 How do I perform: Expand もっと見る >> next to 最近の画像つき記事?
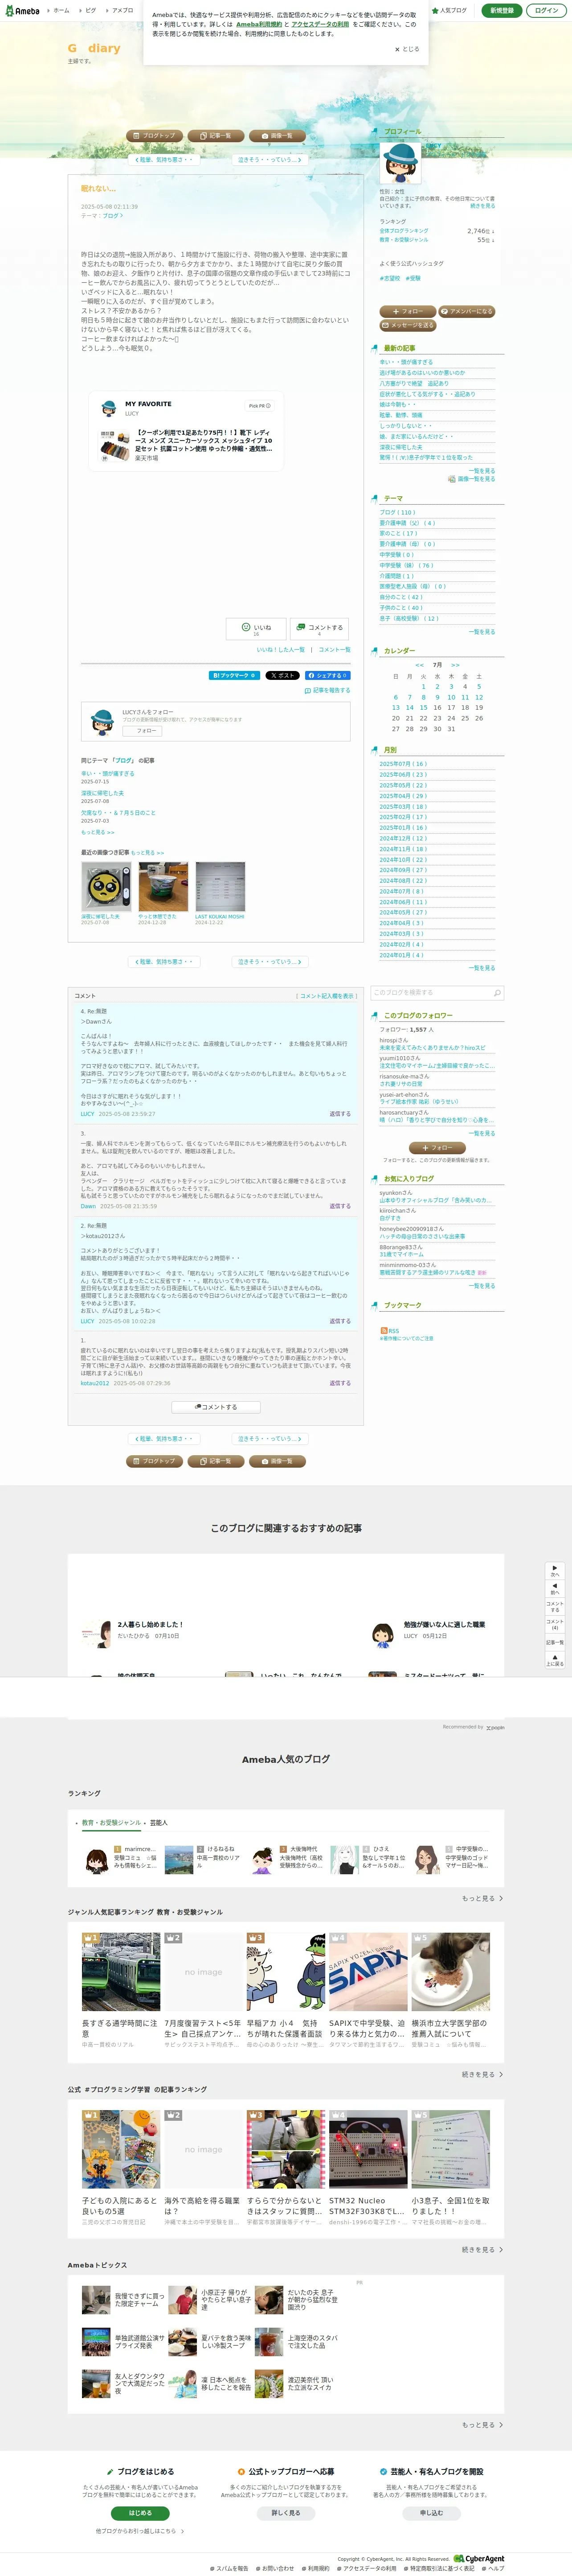click(x=147, y=853)
